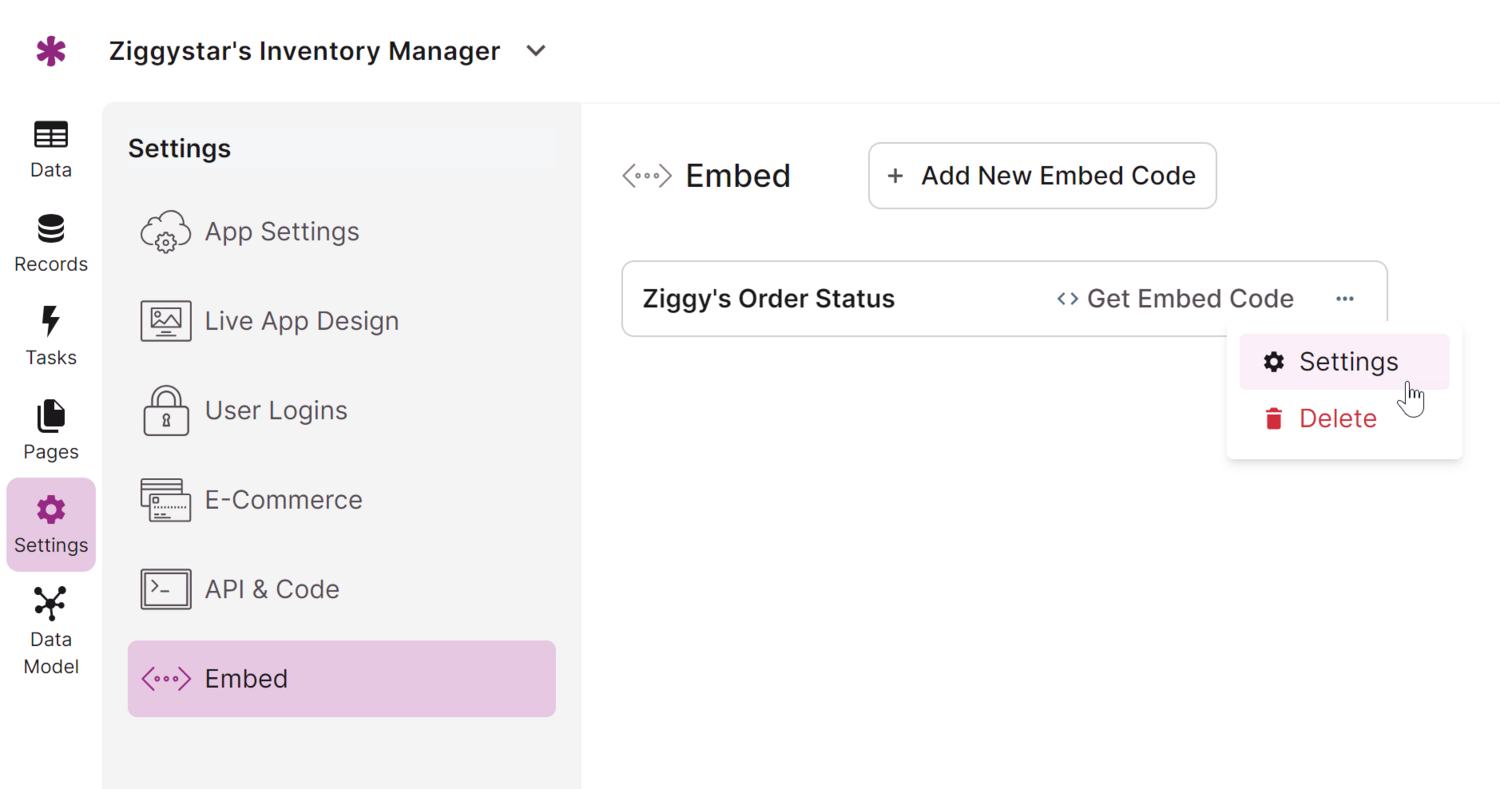This screenshot has height=789, width=1500.
Task: Click the User Logins padlock icon
Action: pos(165,410)
